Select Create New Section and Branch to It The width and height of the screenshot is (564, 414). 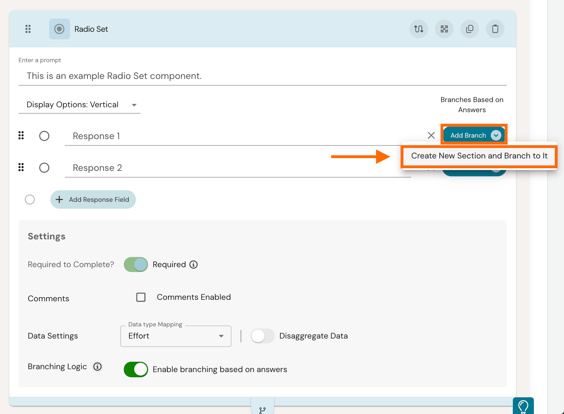[479, 156]
